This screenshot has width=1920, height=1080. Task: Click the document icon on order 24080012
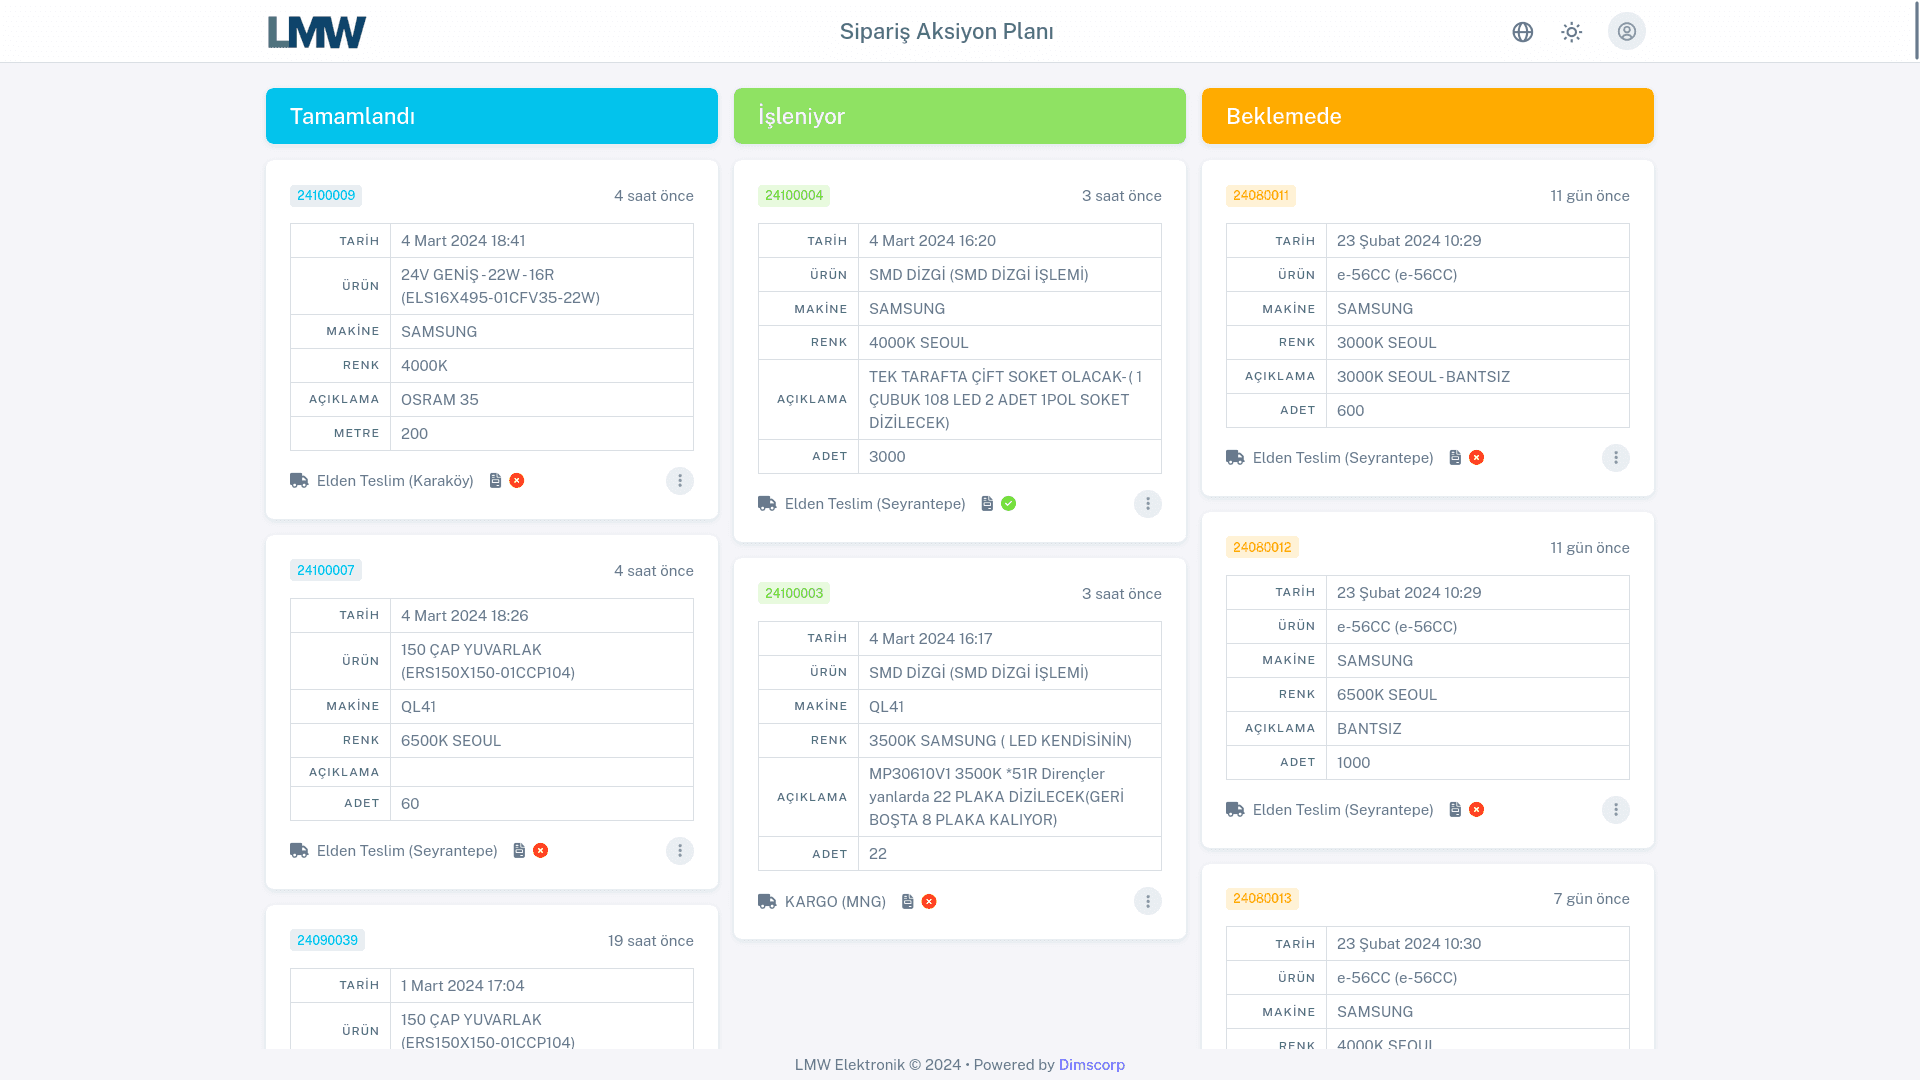(x=1455, y=809)
